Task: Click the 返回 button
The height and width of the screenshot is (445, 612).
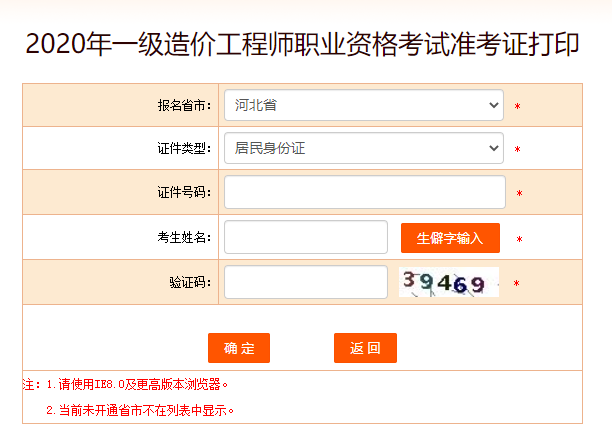Action: tap(365, 348)
